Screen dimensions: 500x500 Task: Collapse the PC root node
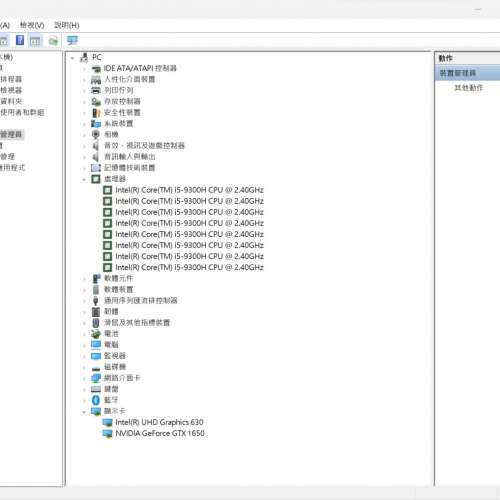(73, 58)
